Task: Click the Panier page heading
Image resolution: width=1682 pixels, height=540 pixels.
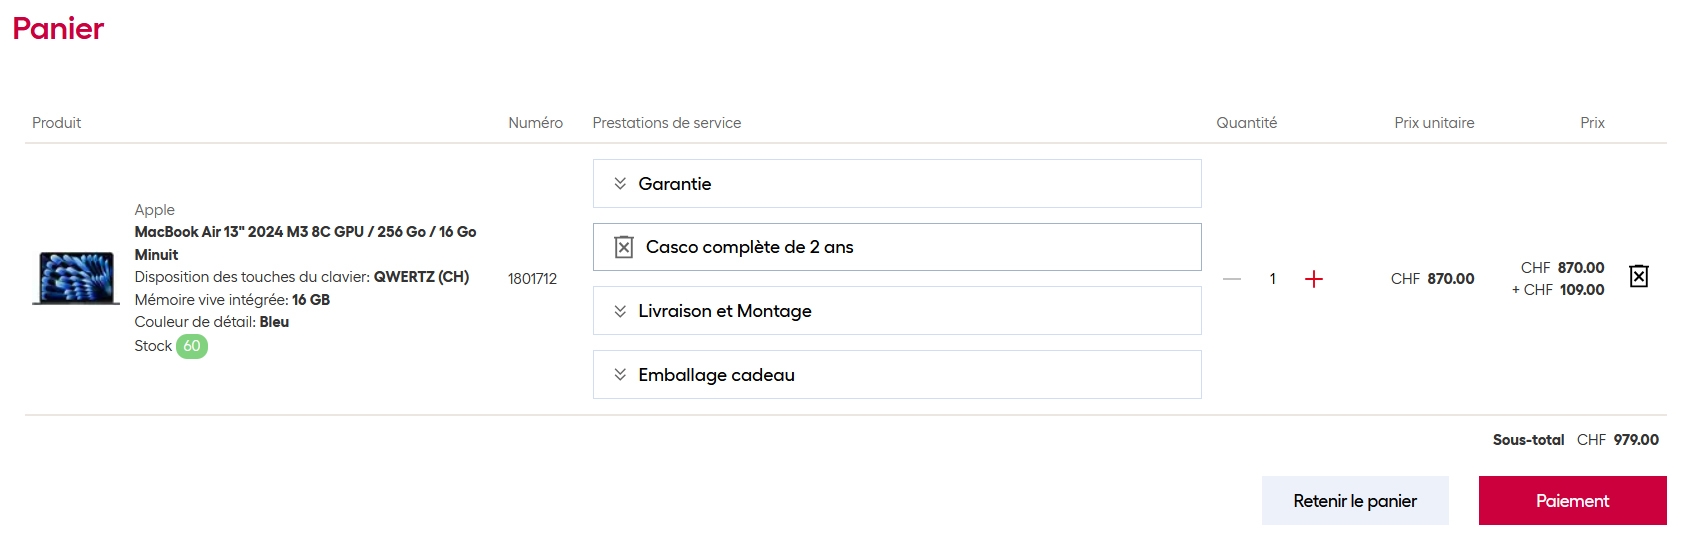Action: click(58, 28)
